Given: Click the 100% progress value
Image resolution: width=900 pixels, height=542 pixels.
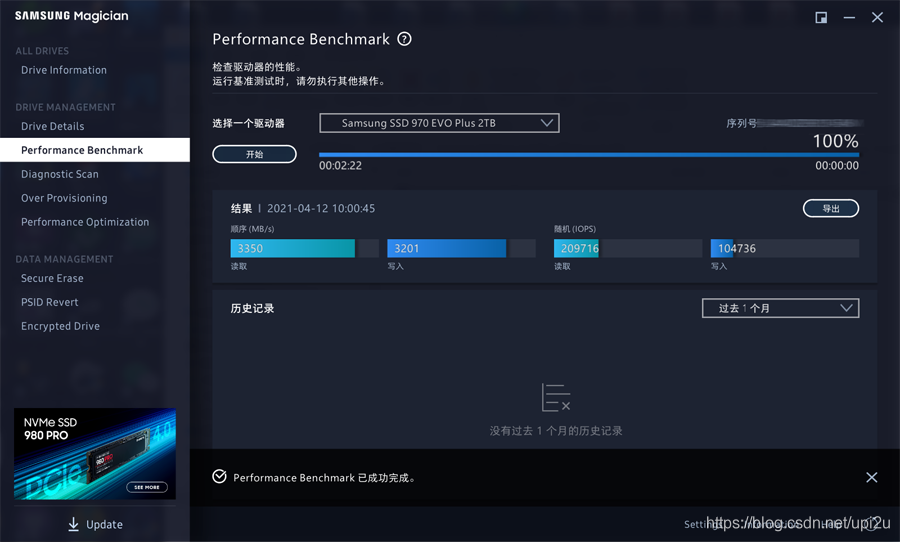Looking at the screenshot, I should pyautogui.click(x=836, y=141).
